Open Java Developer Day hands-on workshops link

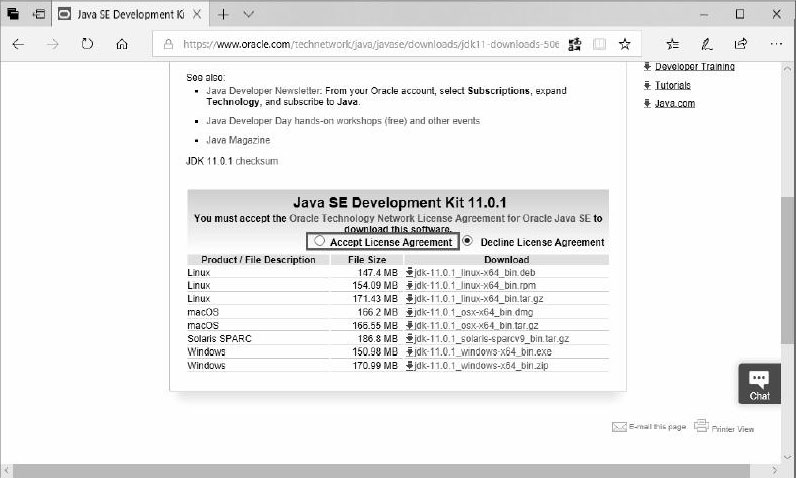coord(343,121)
